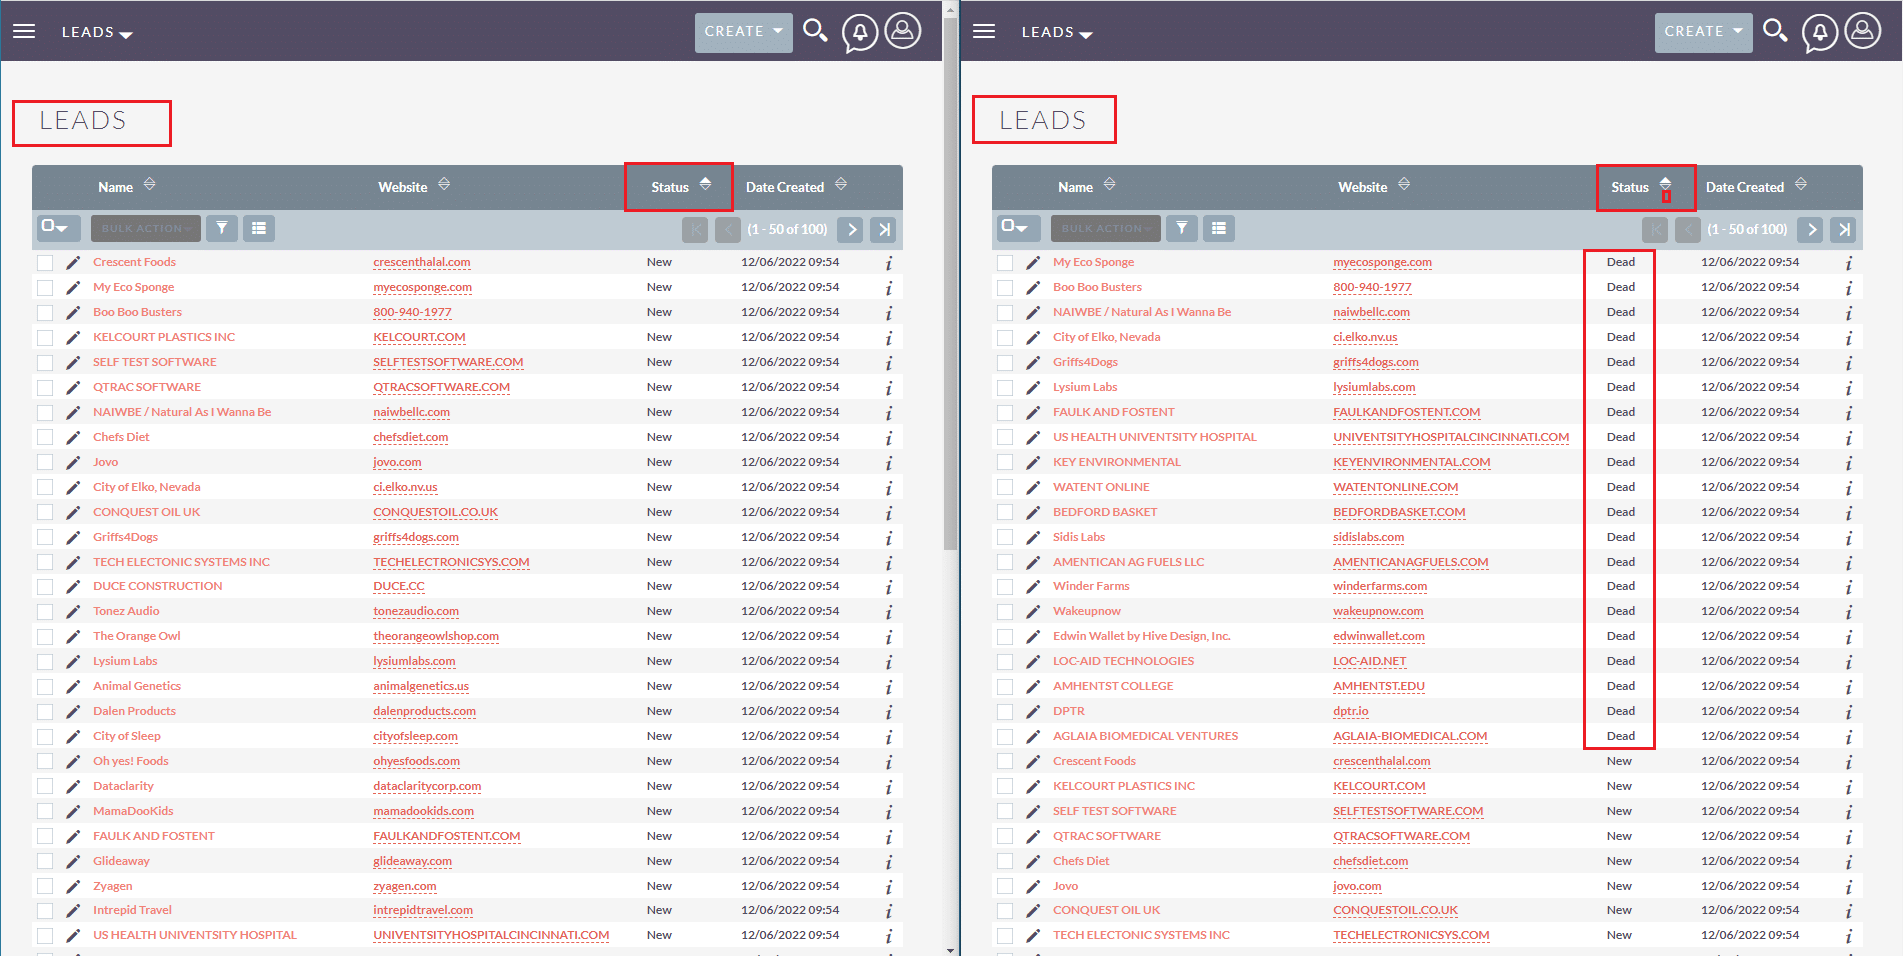Image resolution: width=1903 pixels, height=956 pixels.
Task: Expand the CREATE dropdown in left window
Action: pyautogui.click(x=744, y=32)
